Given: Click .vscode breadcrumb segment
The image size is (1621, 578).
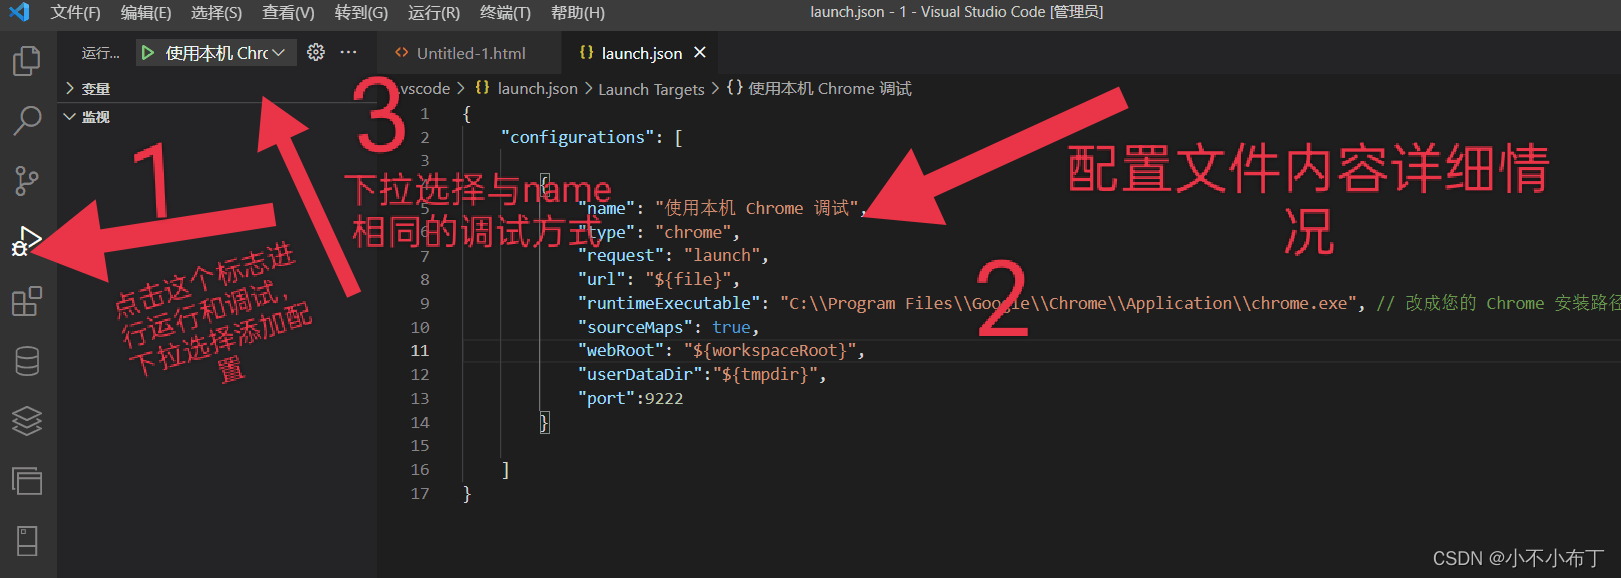Looking at the screenshot, I should [x=423, y=88].
